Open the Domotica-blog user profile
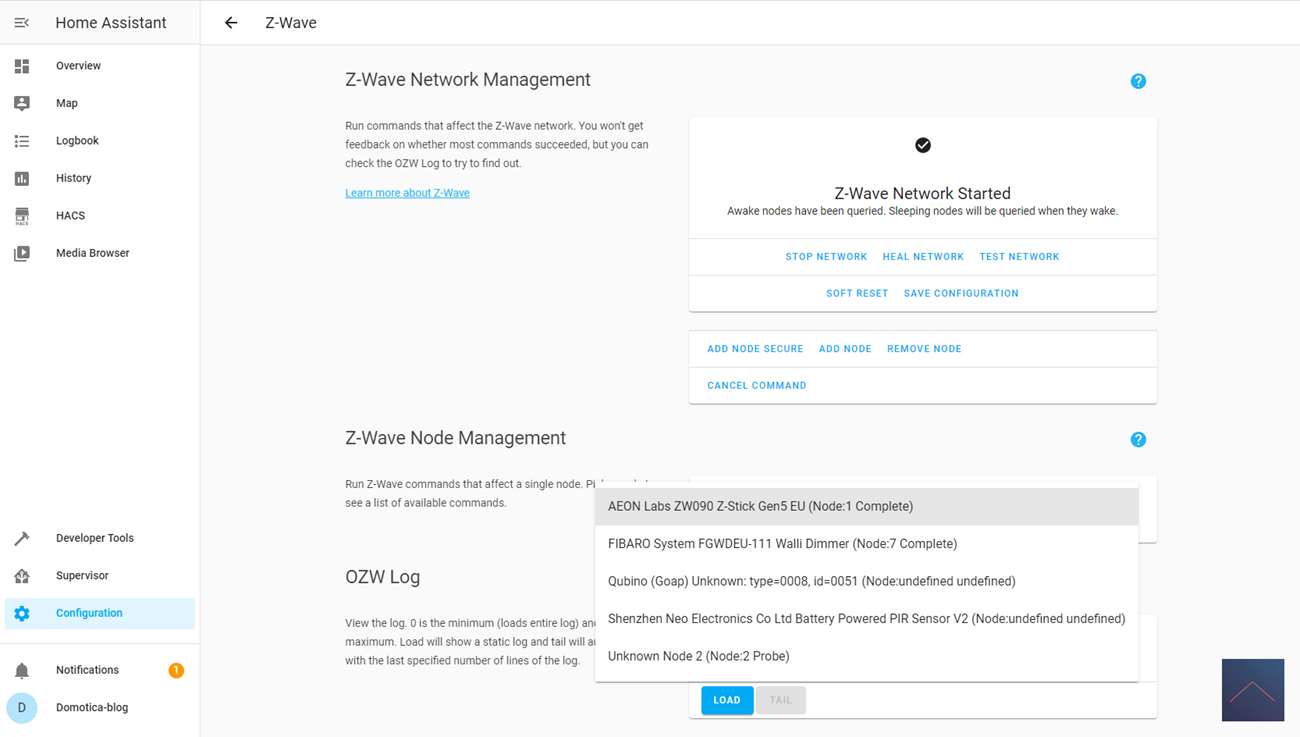Screen dimensions: 1300x737 [x=91, y=707]
